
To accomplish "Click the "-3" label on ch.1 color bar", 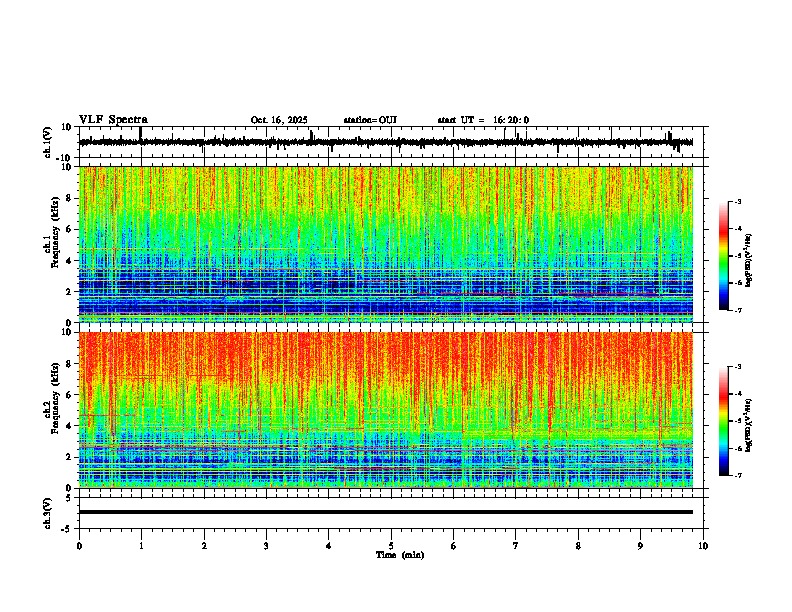I will (x=737, y=202).
